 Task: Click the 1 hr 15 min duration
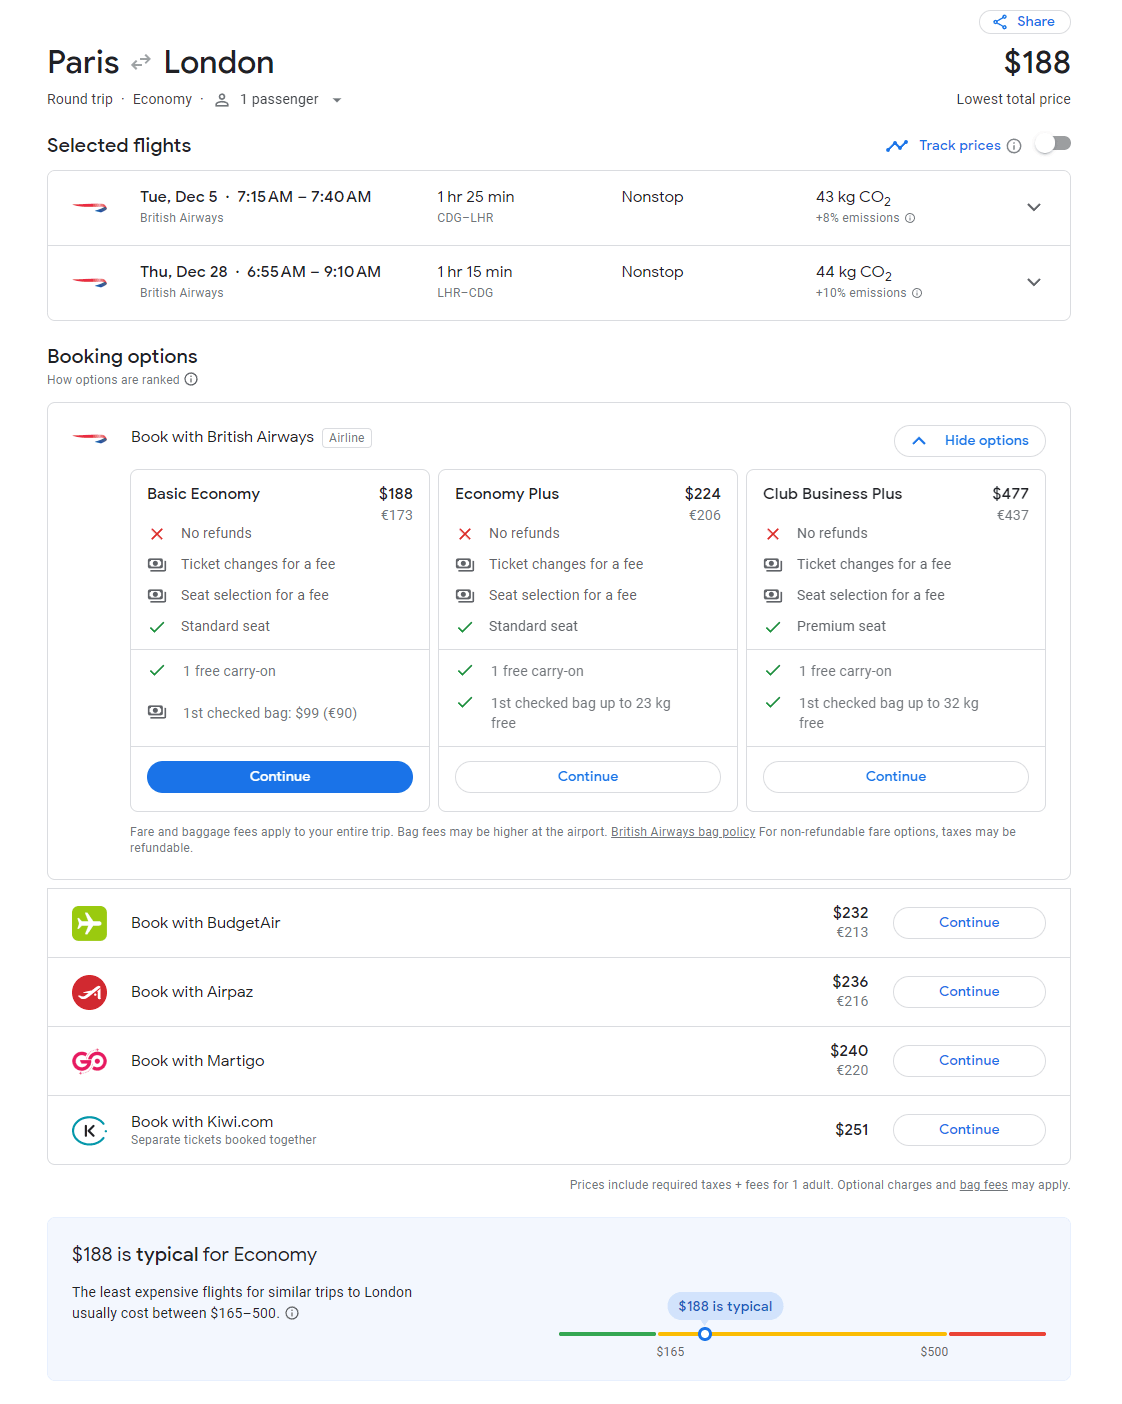475,272
